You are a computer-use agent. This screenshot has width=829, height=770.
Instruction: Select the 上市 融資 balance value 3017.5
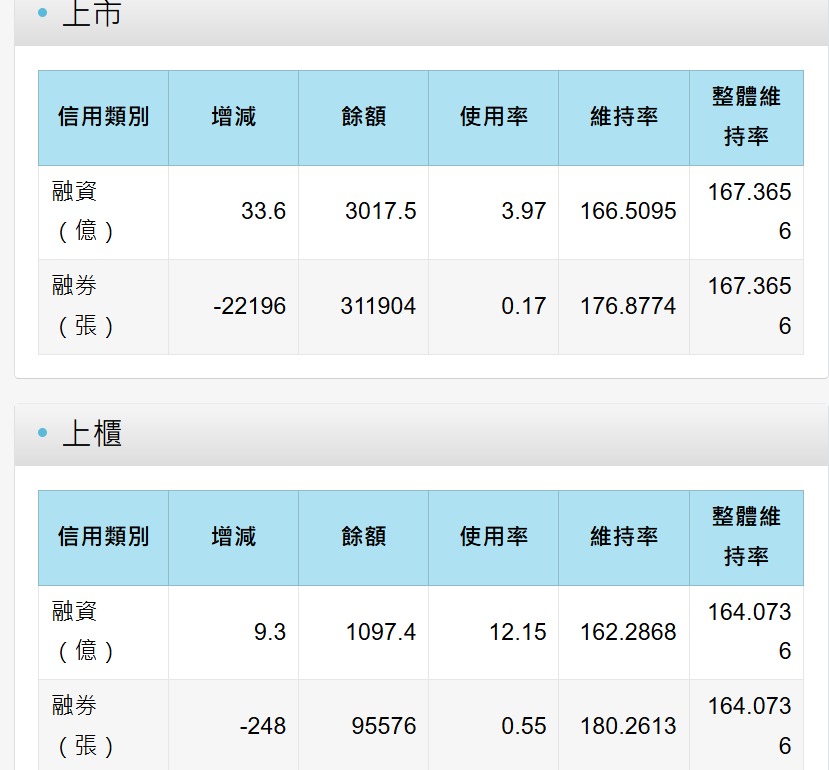[x=381, y=211]
